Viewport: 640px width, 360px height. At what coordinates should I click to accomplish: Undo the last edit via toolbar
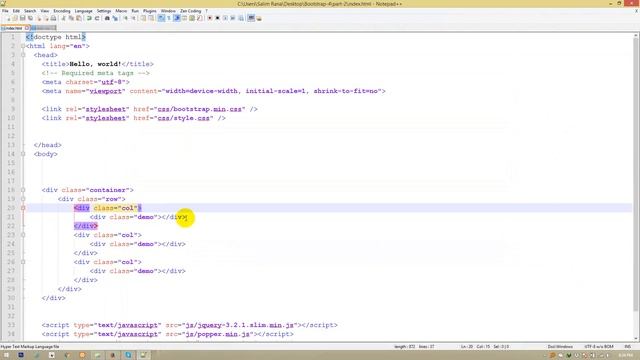(89, 18)
